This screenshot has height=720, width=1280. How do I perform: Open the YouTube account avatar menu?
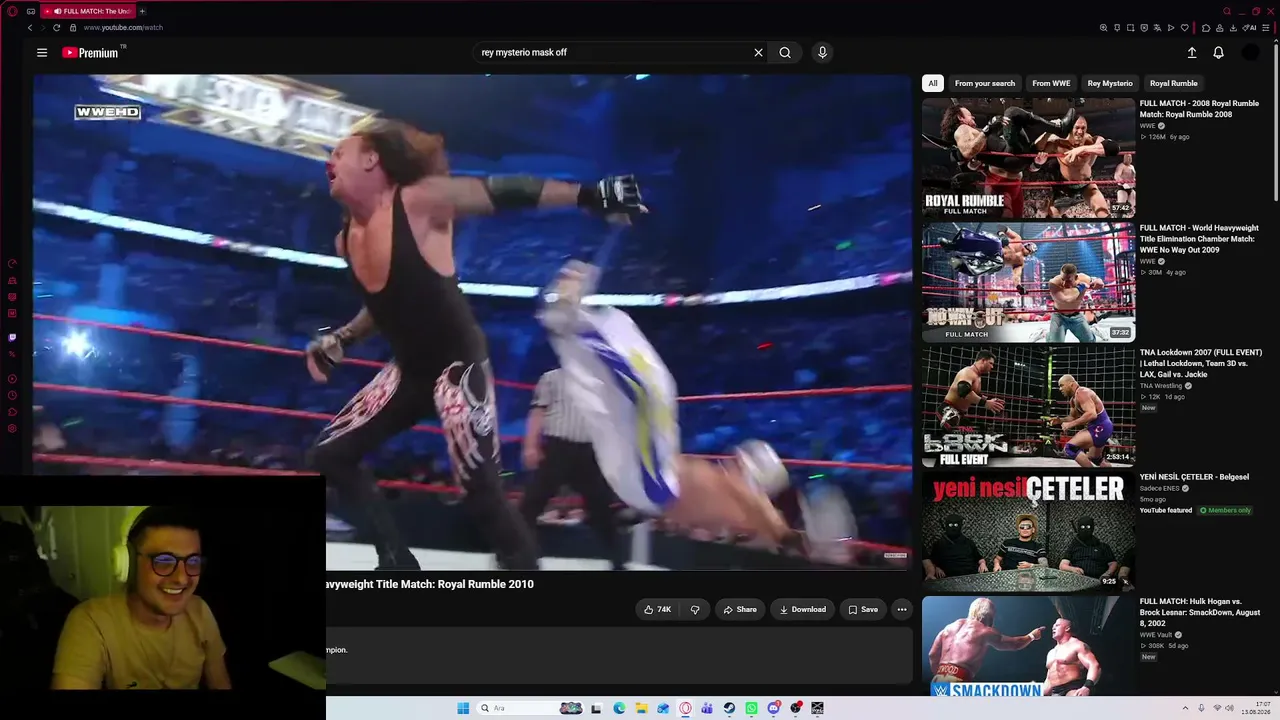point(1250,53)
